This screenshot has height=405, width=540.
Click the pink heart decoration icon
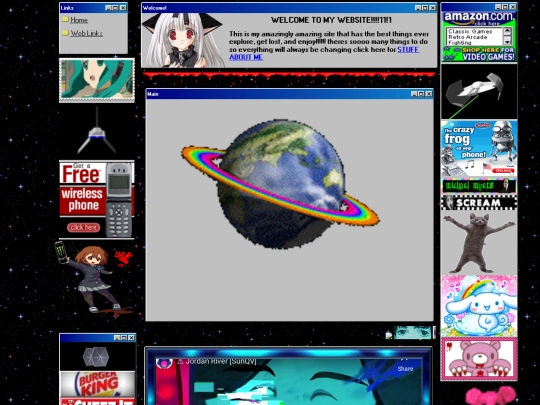[x=491, y=395]
